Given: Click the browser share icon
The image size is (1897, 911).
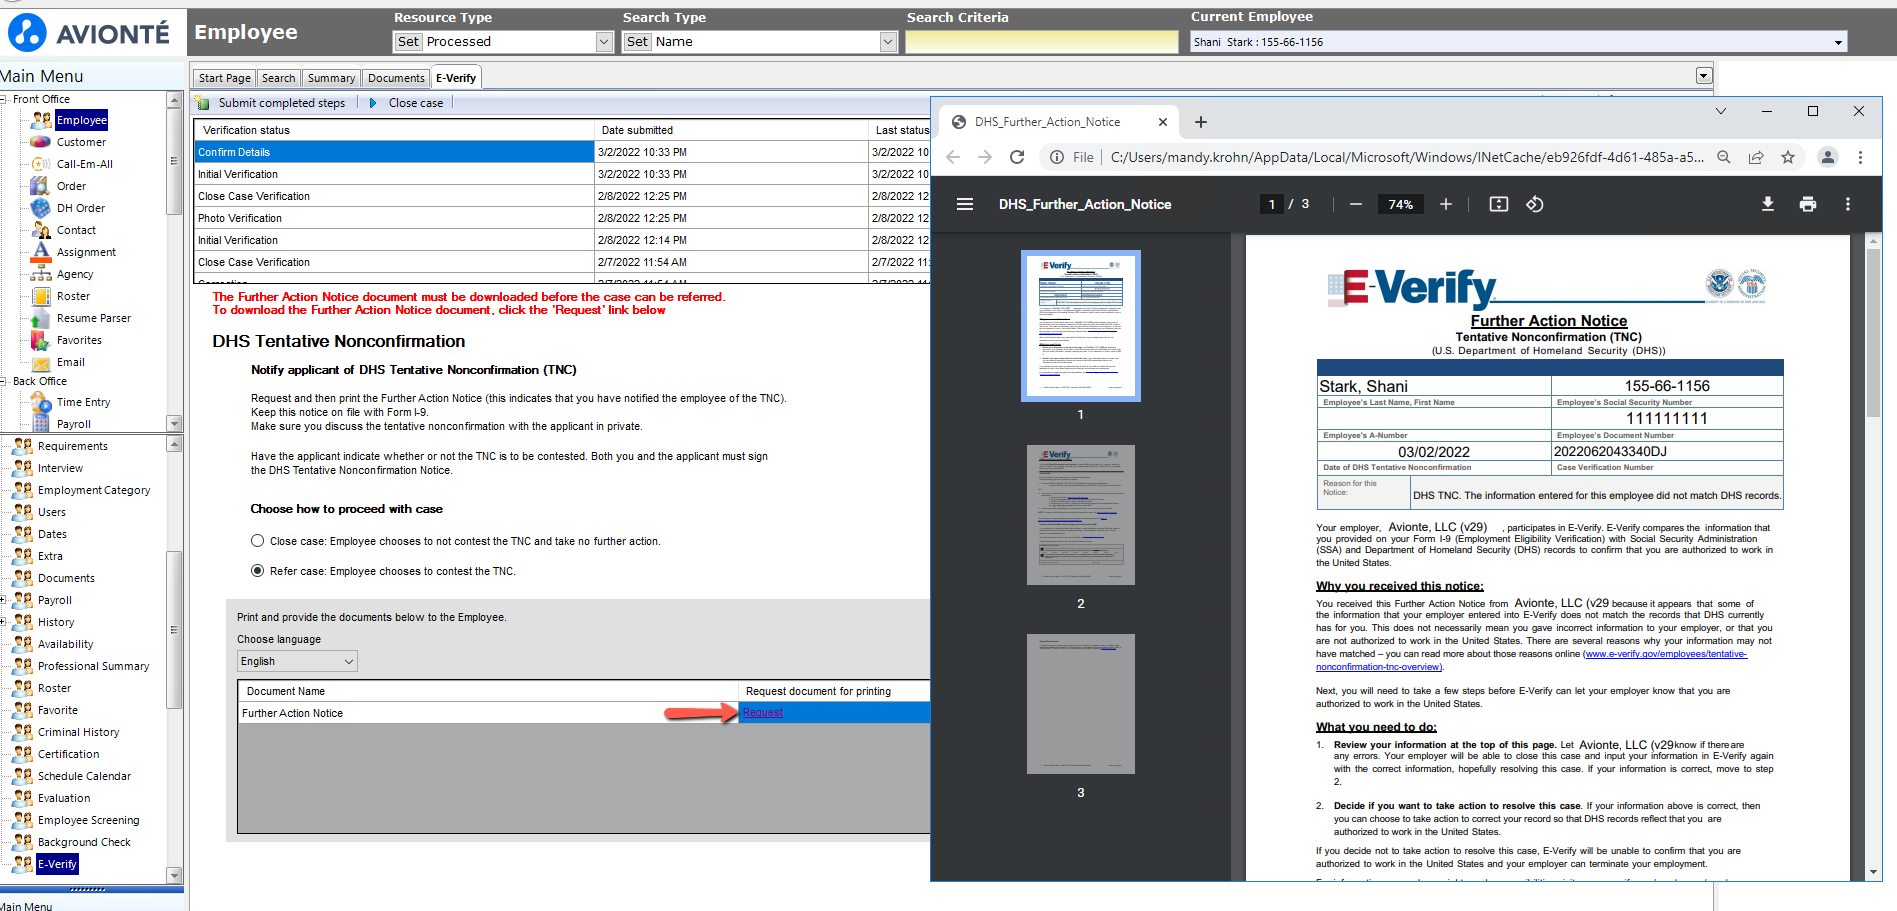Looking at the screenshot, I should (1756, 157).
